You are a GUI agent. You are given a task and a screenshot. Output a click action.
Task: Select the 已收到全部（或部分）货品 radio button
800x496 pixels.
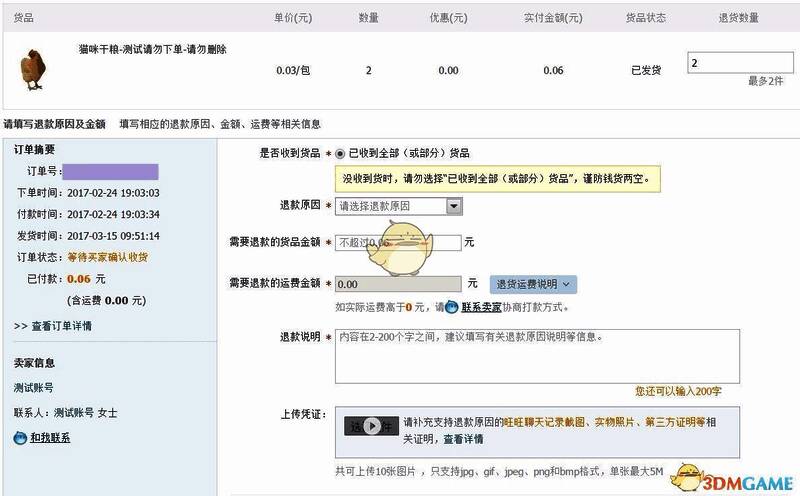coord(340,154)
